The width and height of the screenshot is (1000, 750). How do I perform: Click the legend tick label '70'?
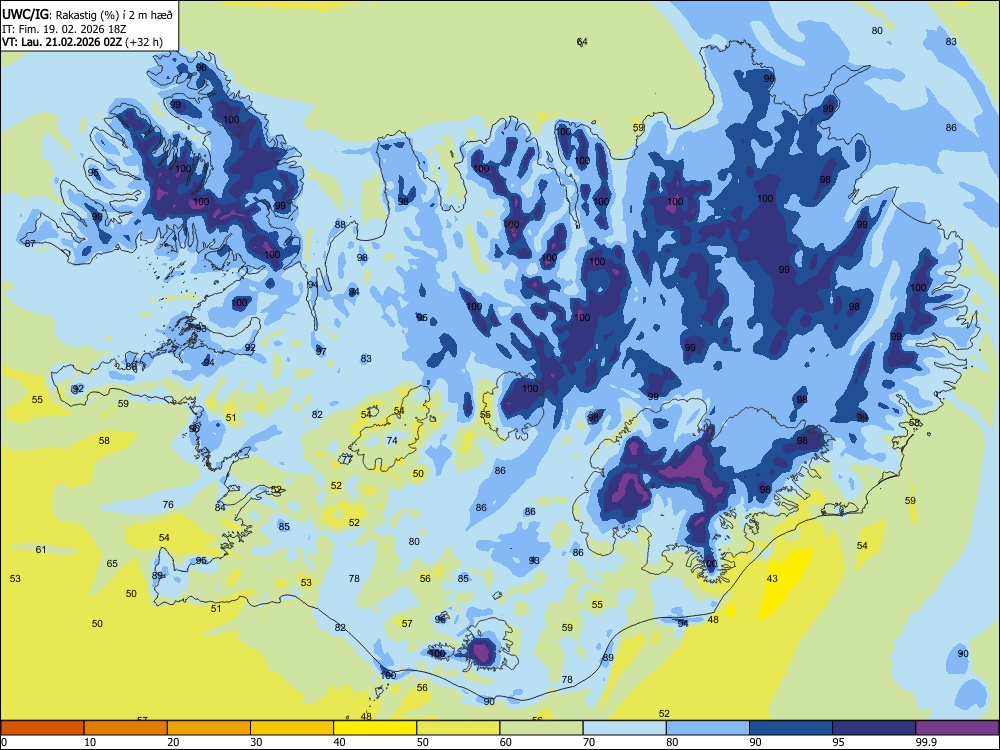coord(589,742)
